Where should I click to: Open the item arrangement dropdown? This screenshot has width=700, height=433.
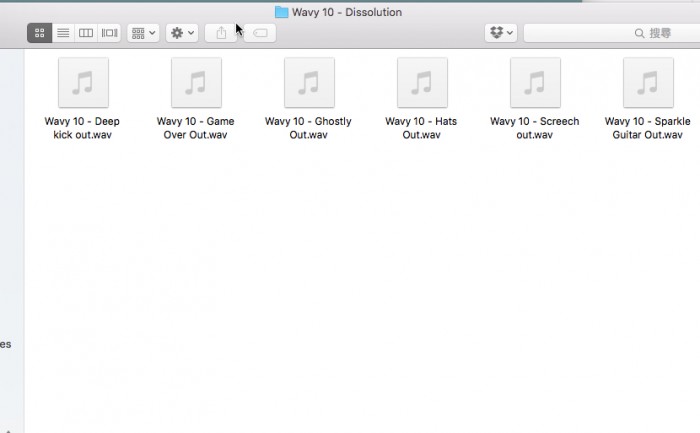[x=143, y=33]
